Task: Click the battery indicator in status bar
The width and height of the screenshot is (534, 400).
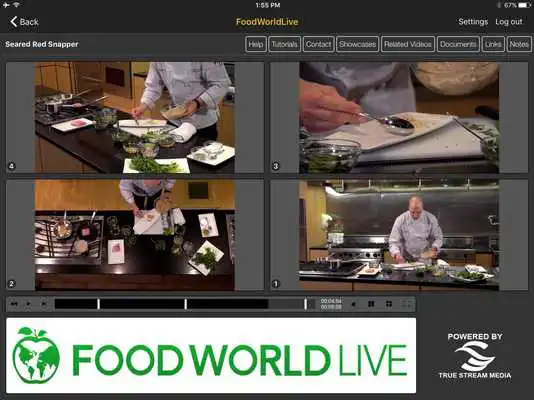Action: click(x=524, y=5)
